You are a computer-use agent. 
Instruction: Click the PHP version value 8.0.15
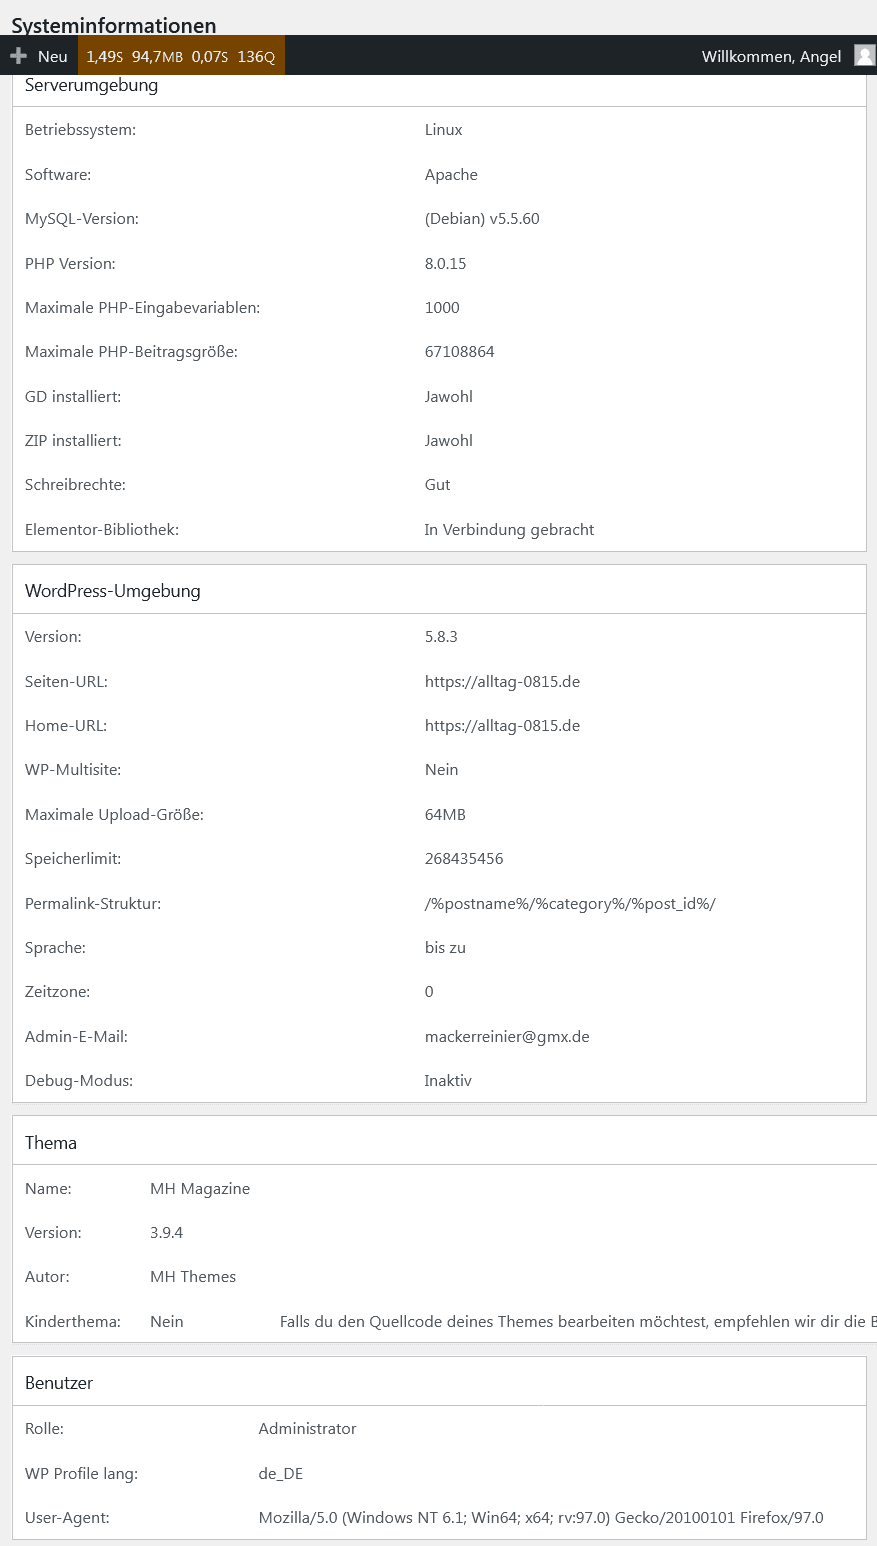coord(446,264)
